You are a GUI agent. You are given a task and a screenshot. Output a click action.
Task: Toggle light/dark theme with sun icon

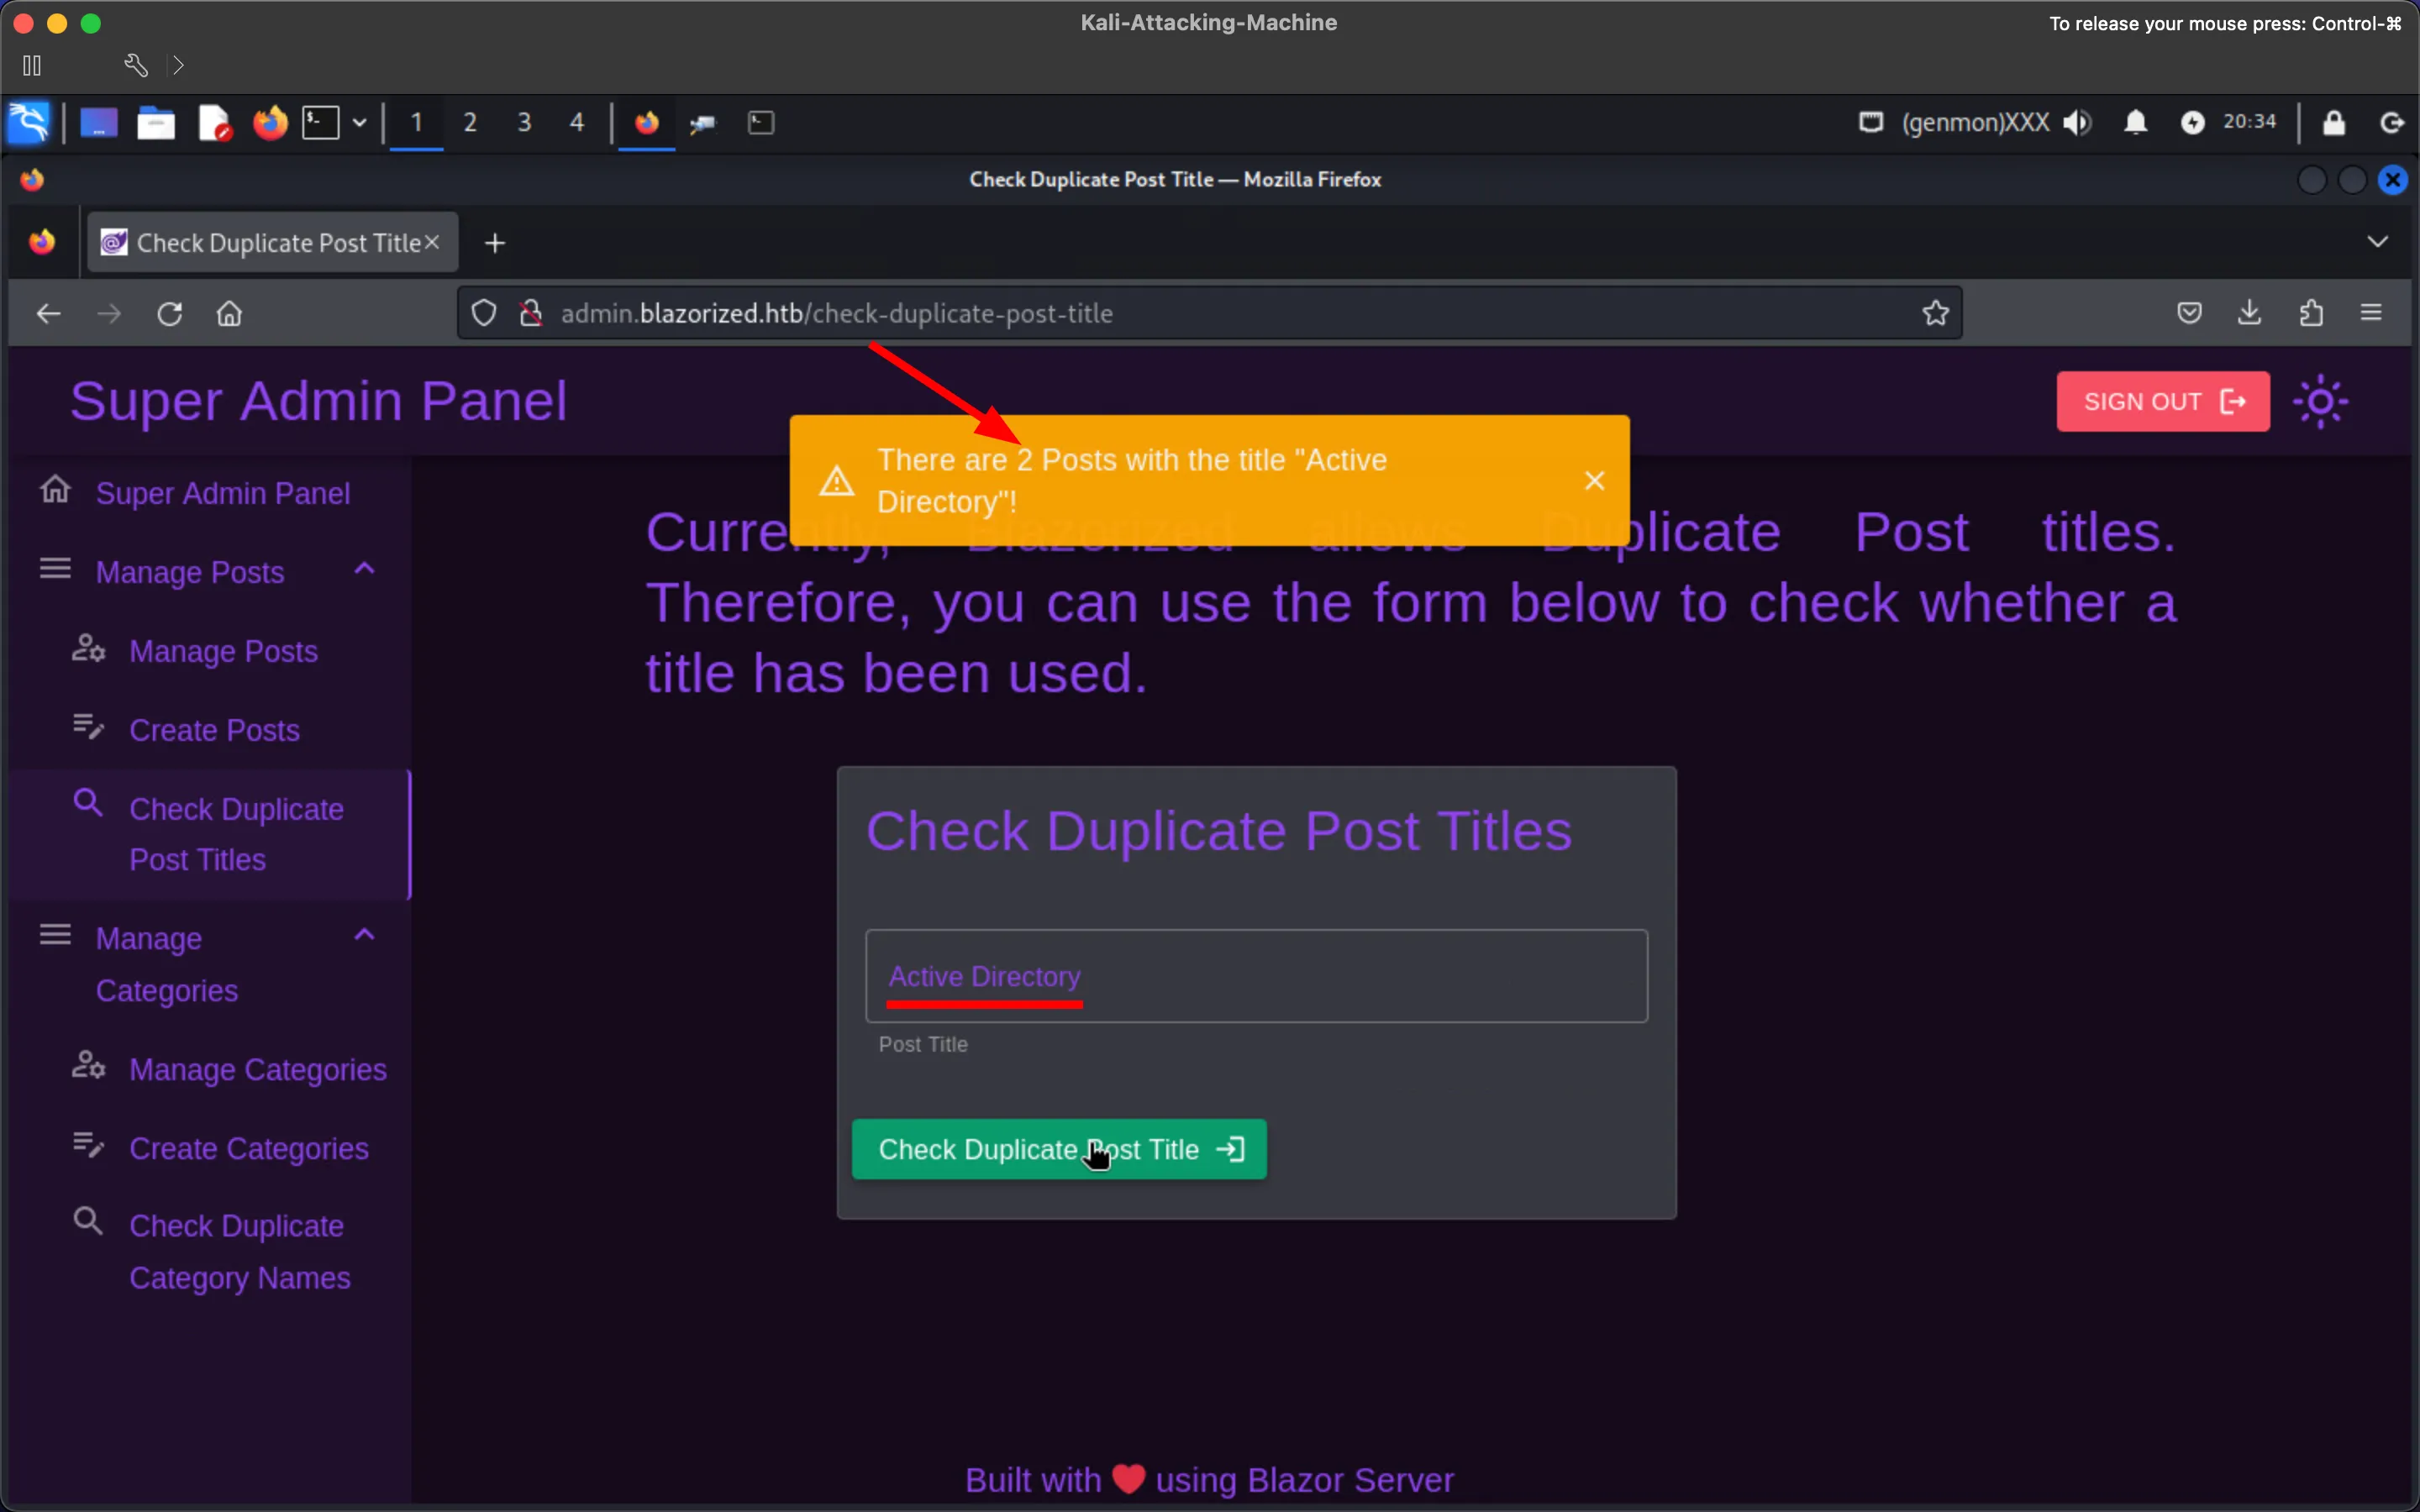click(2321, 402)
